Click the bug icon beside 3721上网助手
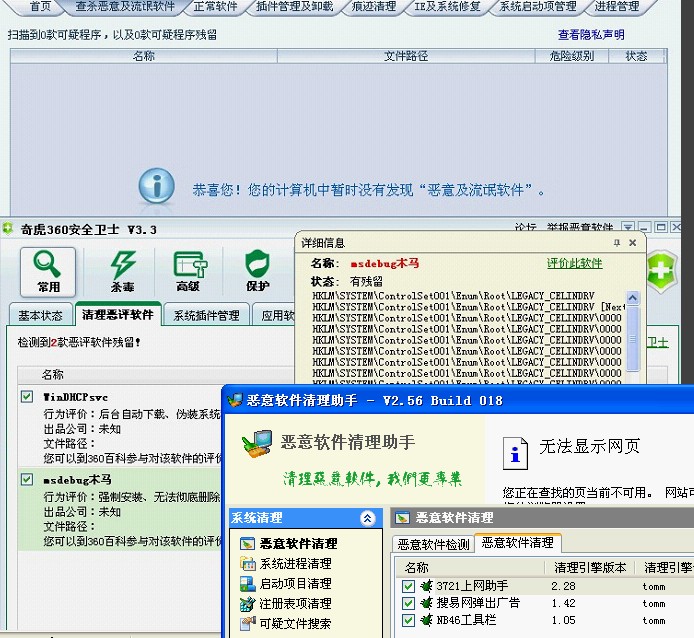The height and width of the screenshot is (638, 694). tap(426, 586)
